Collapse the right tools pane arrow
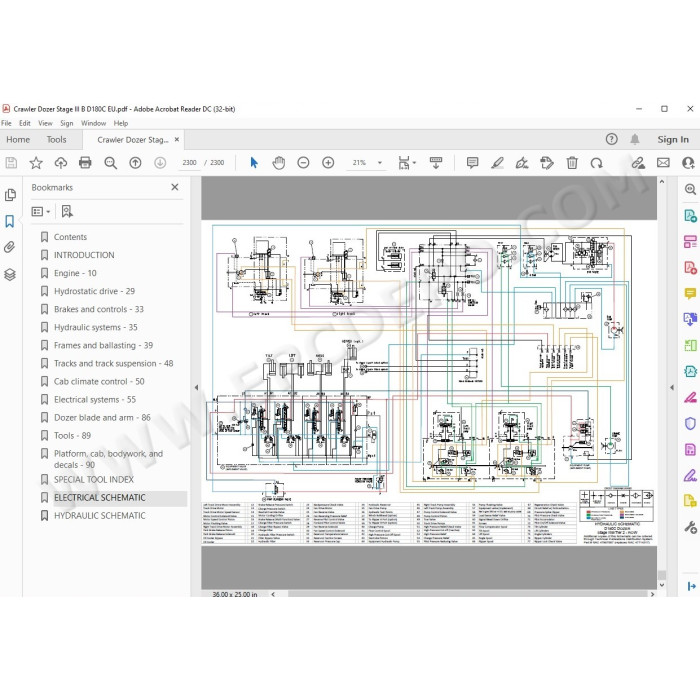The width and height of the screenshot is (700, 700). [672, 388]
